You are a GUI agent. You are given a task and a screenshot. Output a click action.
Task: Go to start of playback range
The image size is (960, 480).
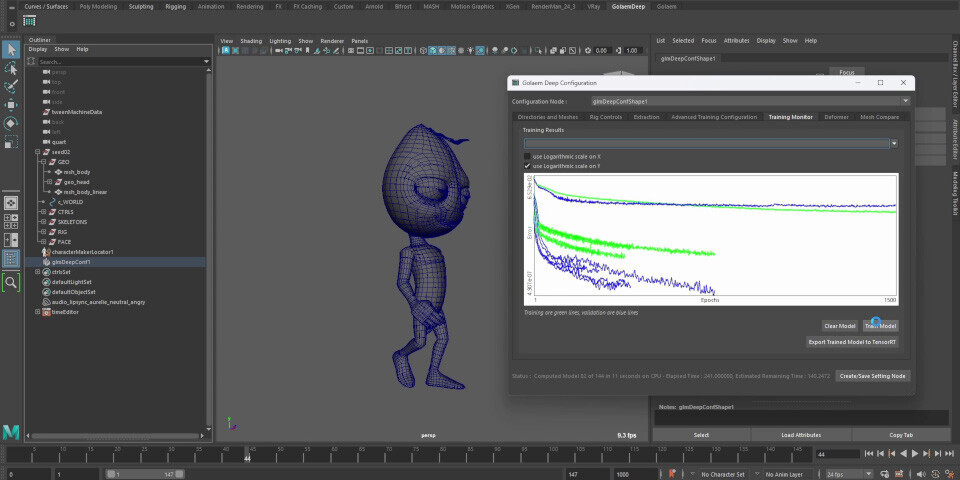(x=869, y=454)
